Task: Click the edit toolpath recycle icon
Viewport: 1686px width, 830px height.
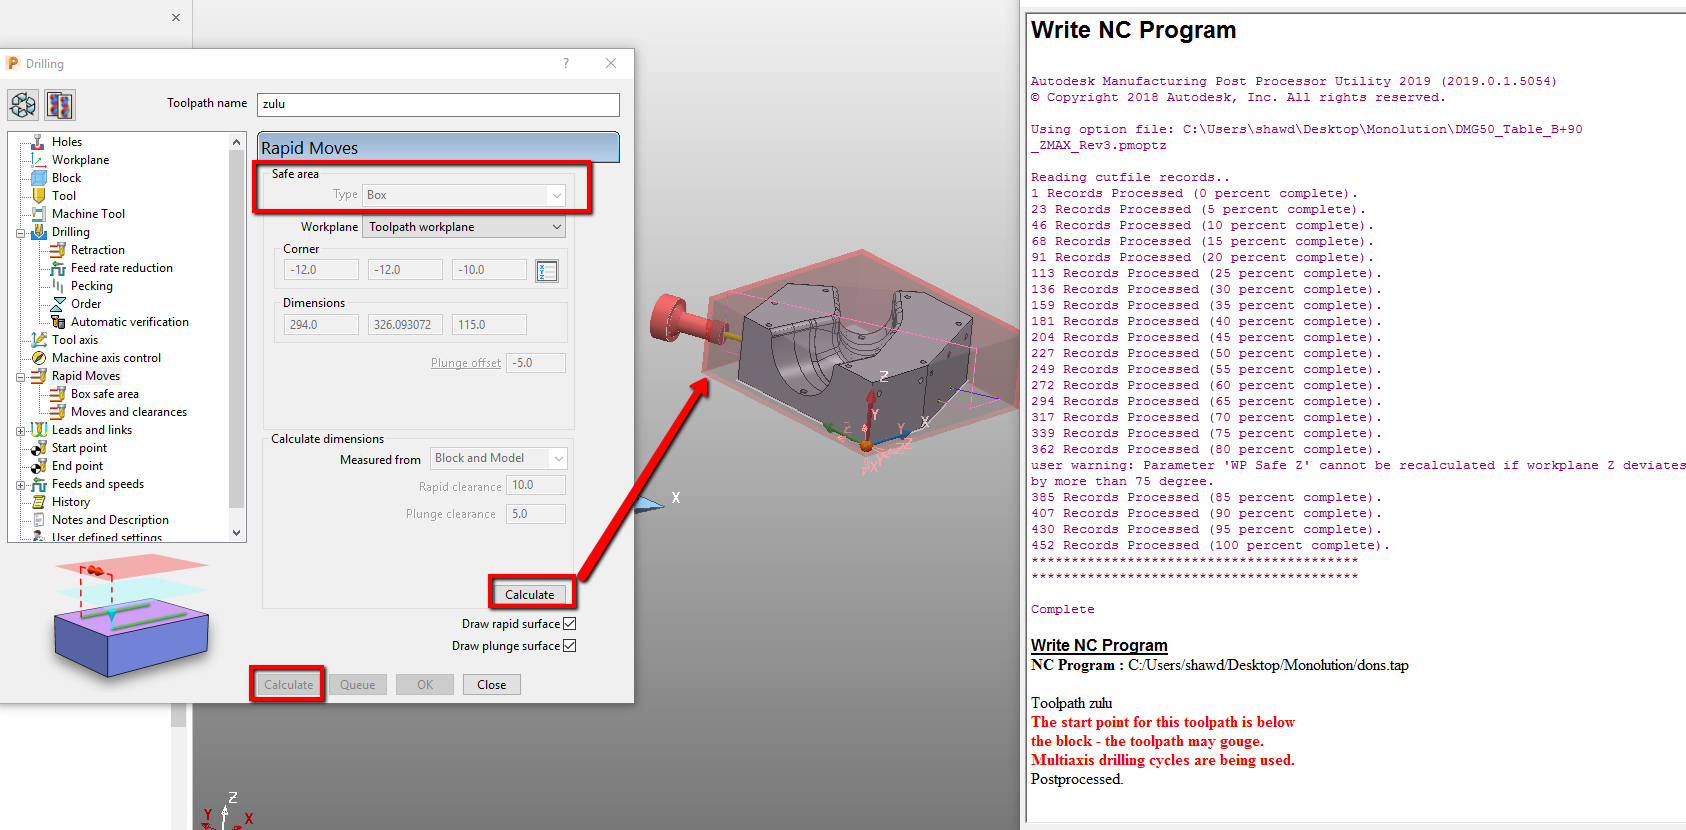Action: tap(23, 104)
